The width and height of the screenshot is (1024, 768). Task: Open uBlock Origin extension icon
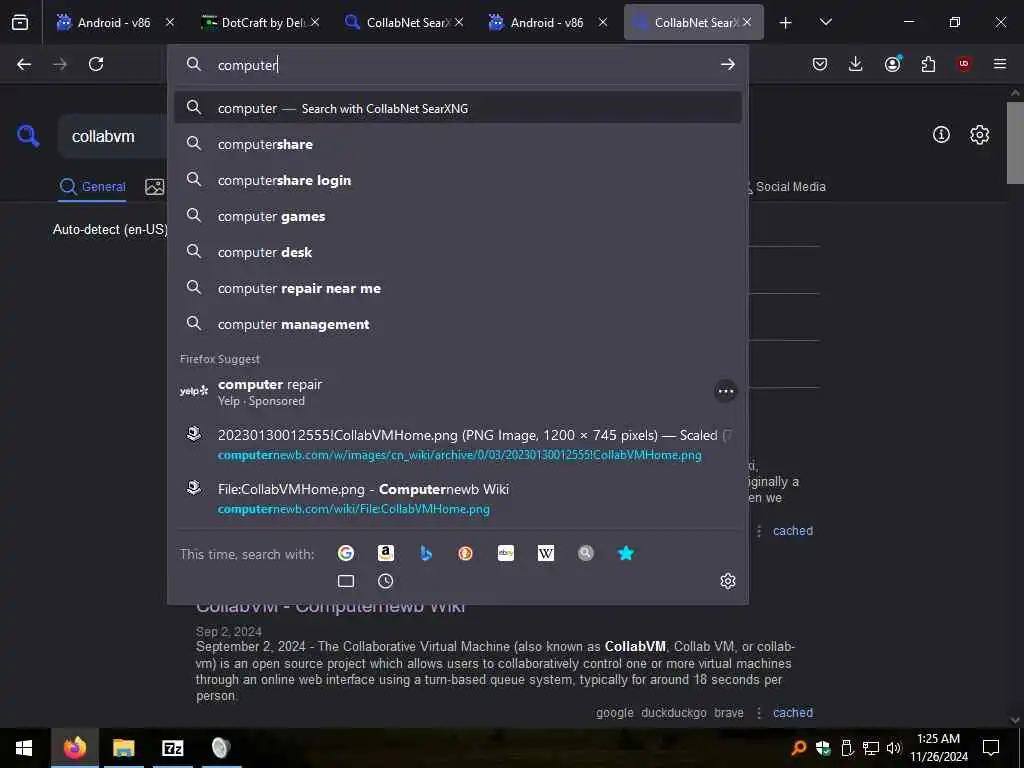[x=964, y=64]
